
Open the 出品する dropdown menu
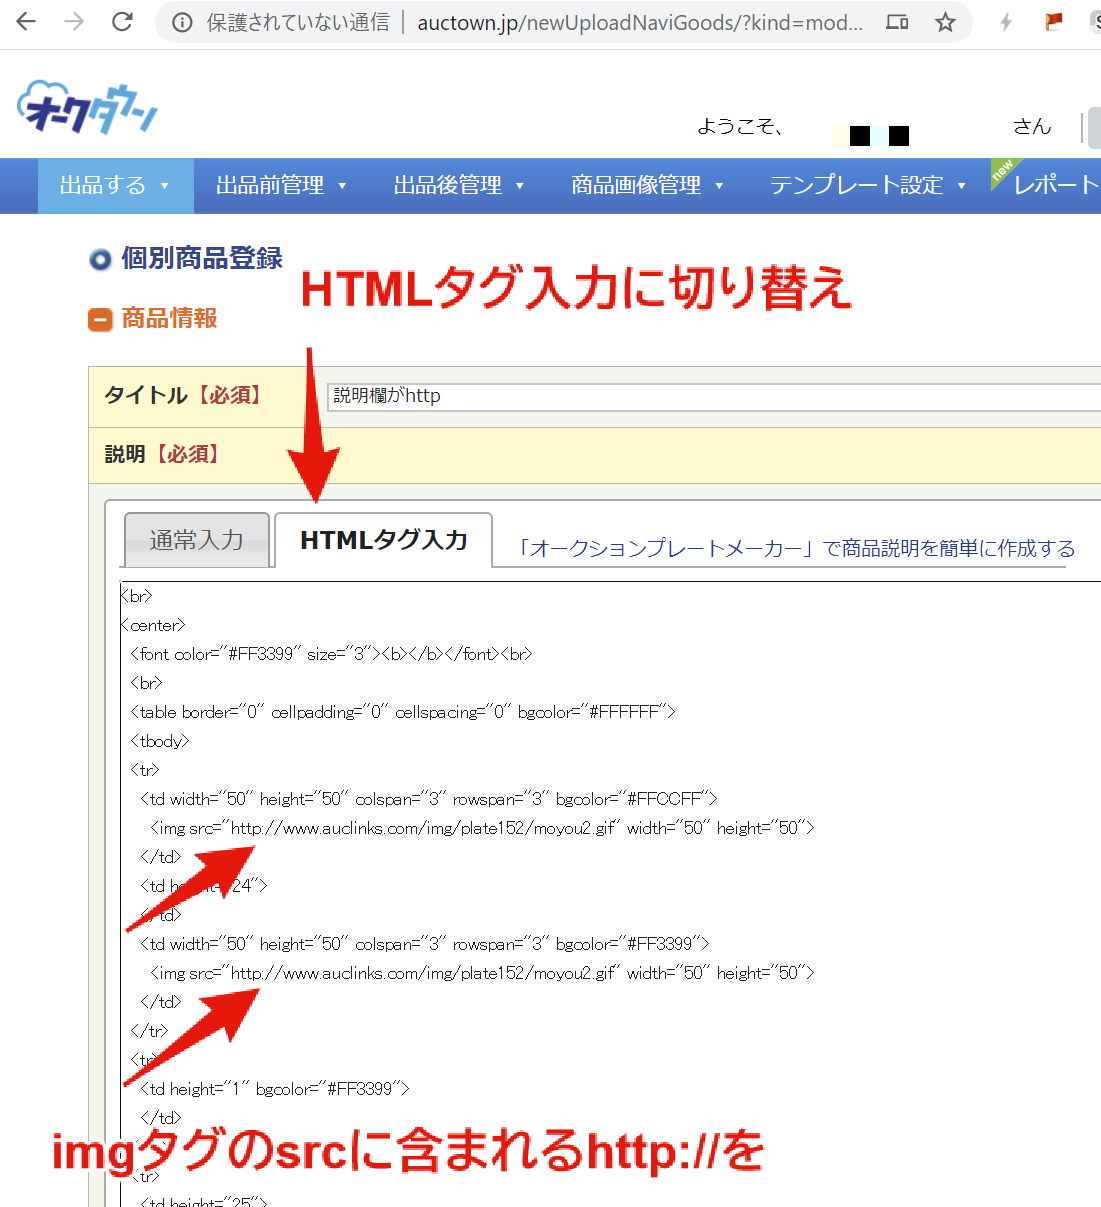[115, 185]
